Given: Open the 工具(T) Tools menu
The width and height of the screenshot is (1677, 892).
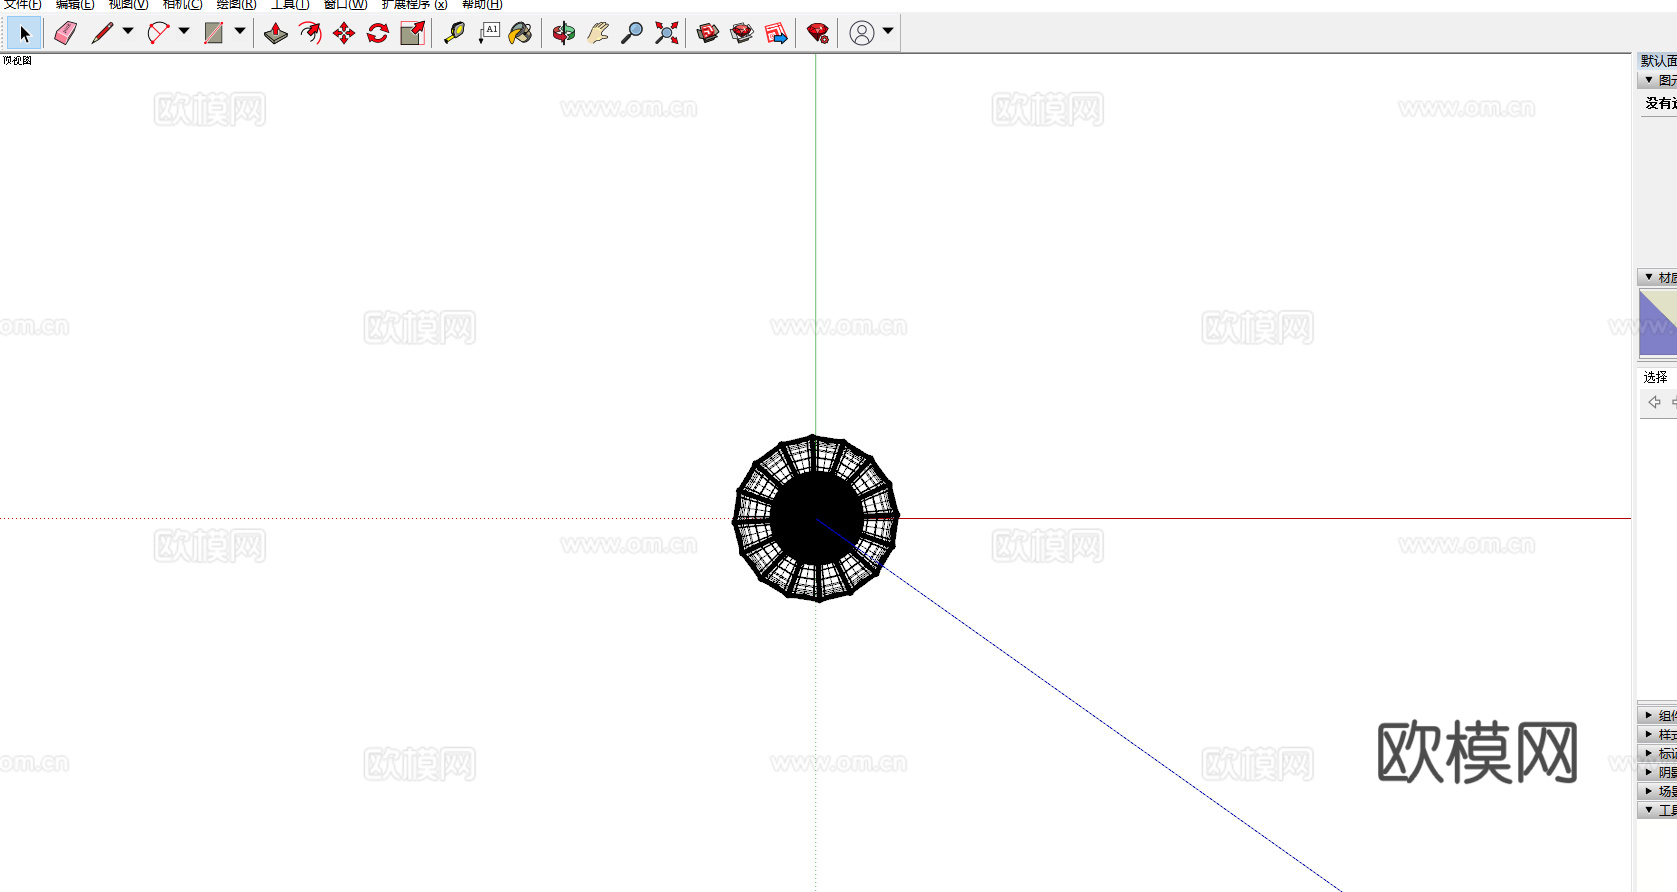Looking at the screenshot, I should coord(290,5).
